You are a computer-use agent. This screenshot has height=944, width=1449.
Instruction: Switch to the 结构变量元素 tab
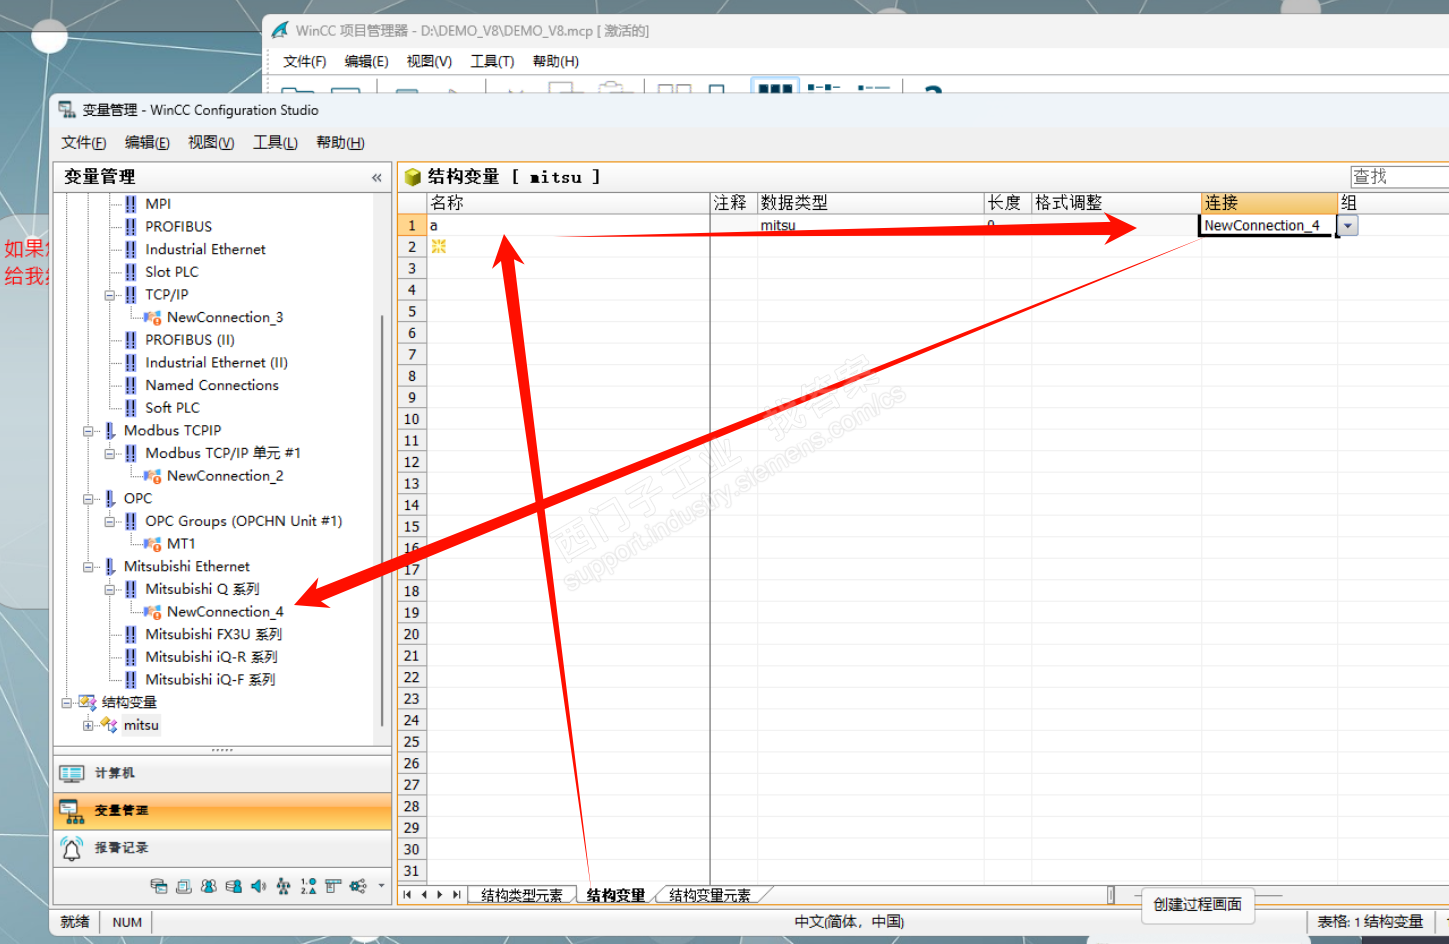click(709, 895)
